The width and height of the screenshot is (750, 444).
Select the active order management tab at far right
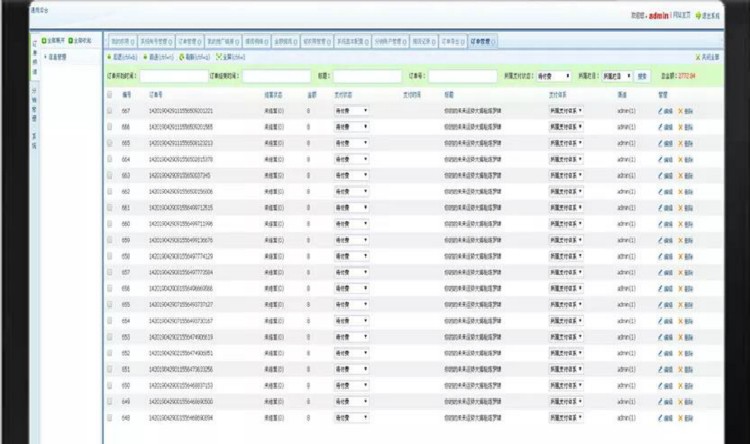[x=480, y=43]
